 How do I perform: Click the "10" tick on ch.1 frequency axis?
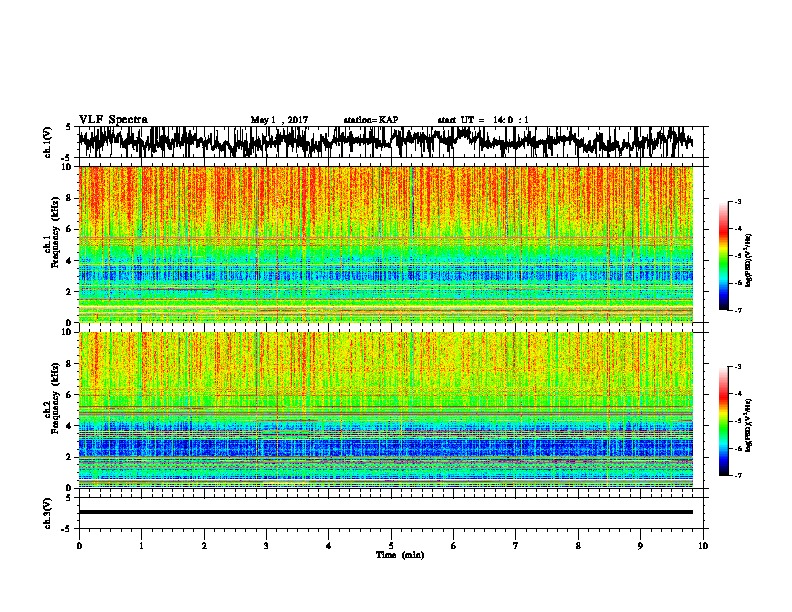(69, 167)
